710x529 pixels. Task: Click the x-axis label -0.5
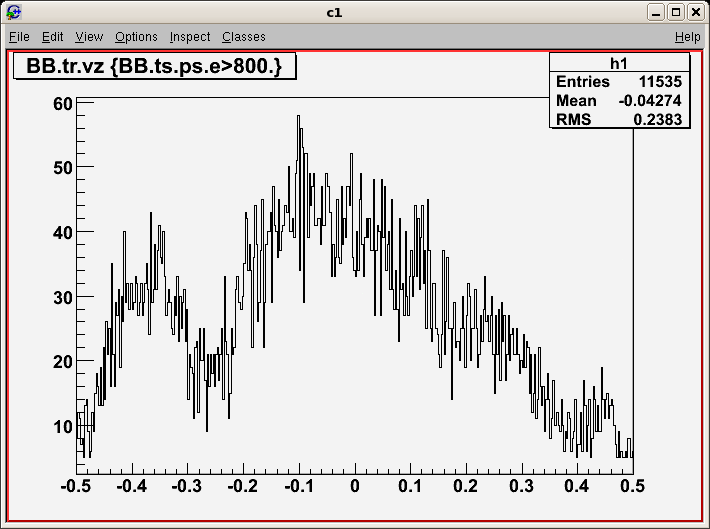pyautogui.click(x=76, y=486)
